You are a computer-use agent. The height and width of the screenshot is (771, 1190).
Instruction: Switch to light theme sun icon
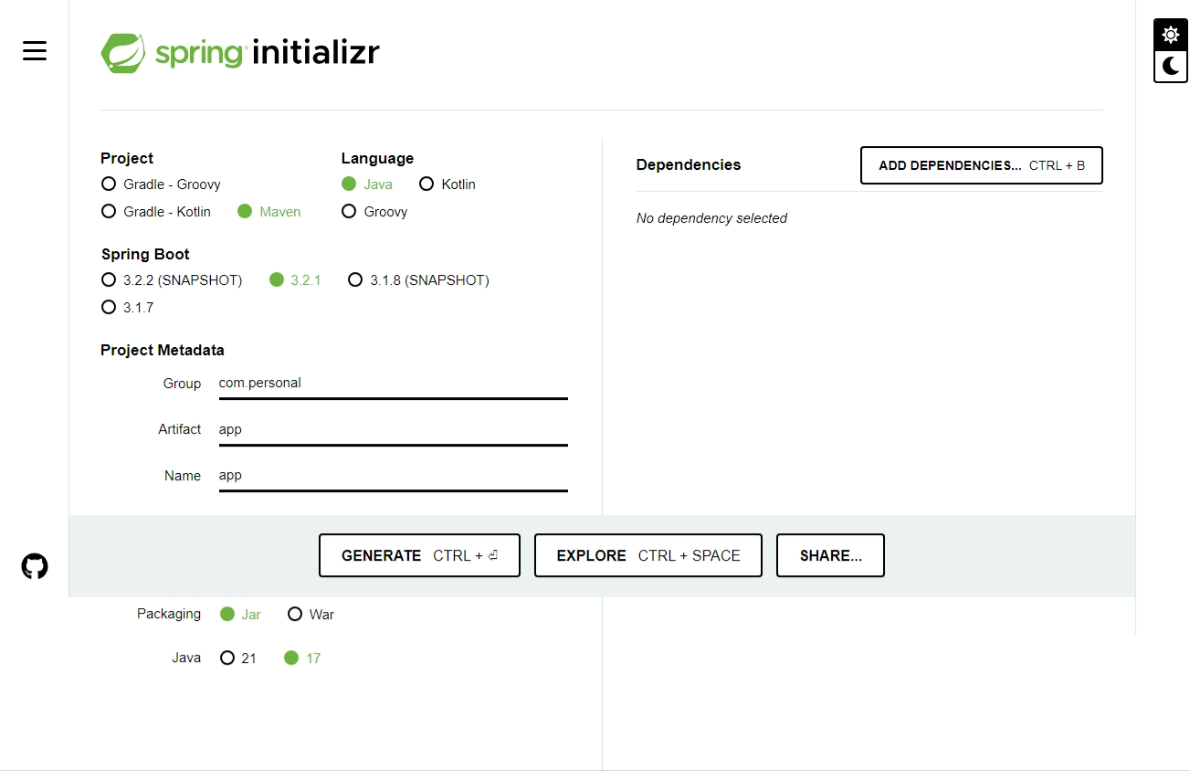click(1170, 35)
